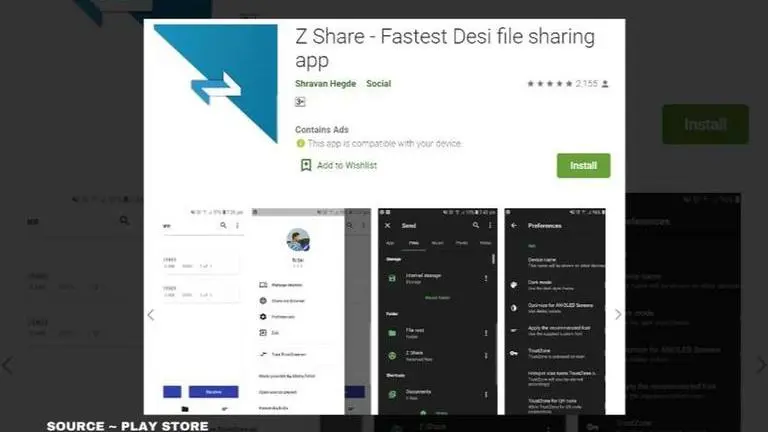Click the 3+ content rating badge

pos(300,102)
